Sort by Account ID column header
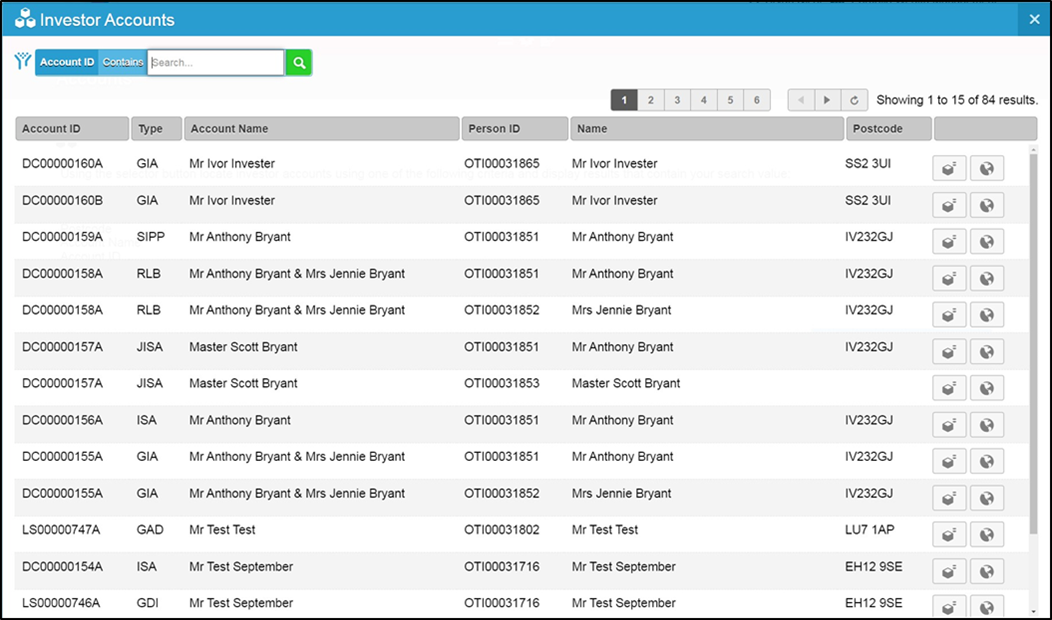This screenshot has height=620, width=1052. coord(72,129)
